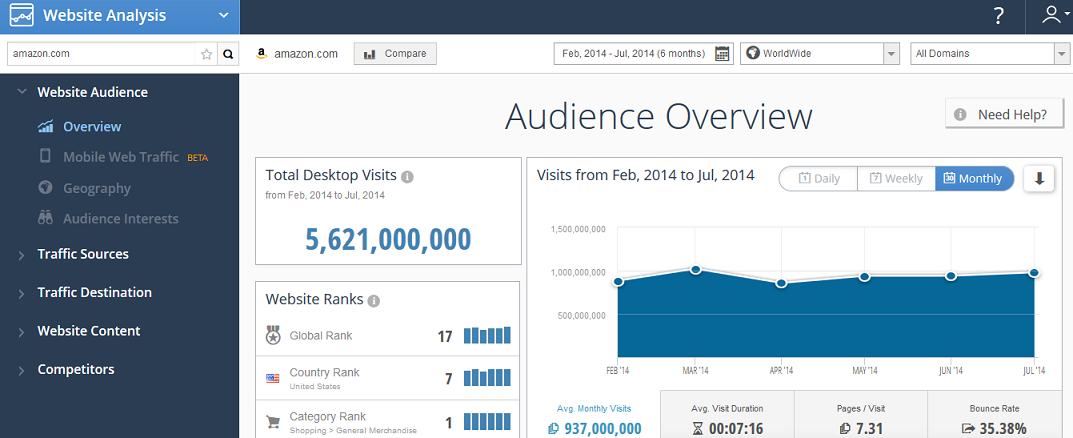Click the search magnifier icon
Viewport: 1073px width, 438px height.
click(x=228, y=54)
